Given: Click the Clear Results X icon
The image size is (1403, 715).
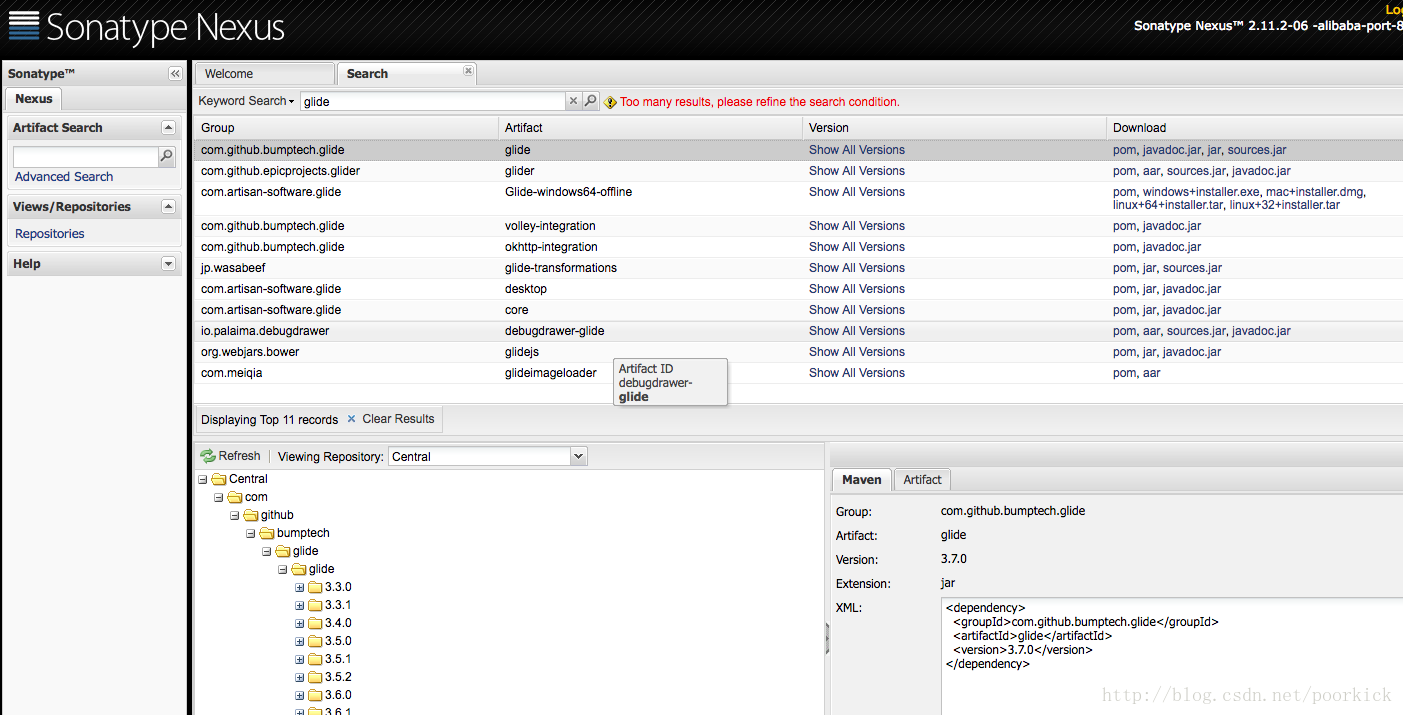Looking at the screenshot, I should coord(351,419).
